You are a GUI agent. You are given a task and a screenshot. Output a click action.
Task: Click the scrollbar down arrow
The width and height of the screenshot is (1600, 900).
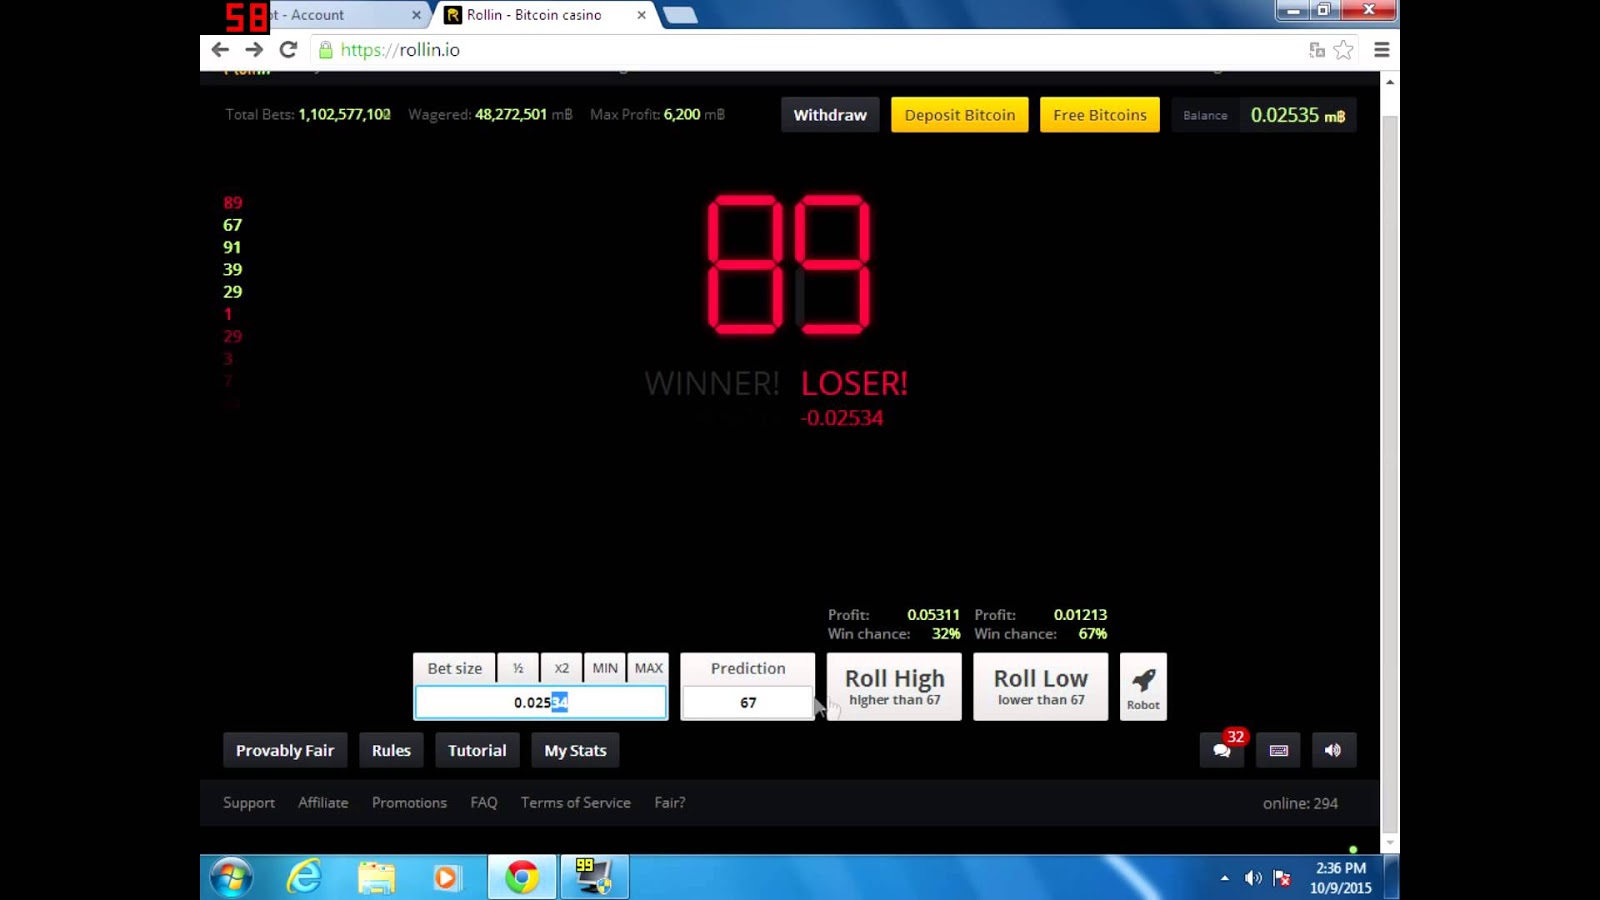[1390, 843]
